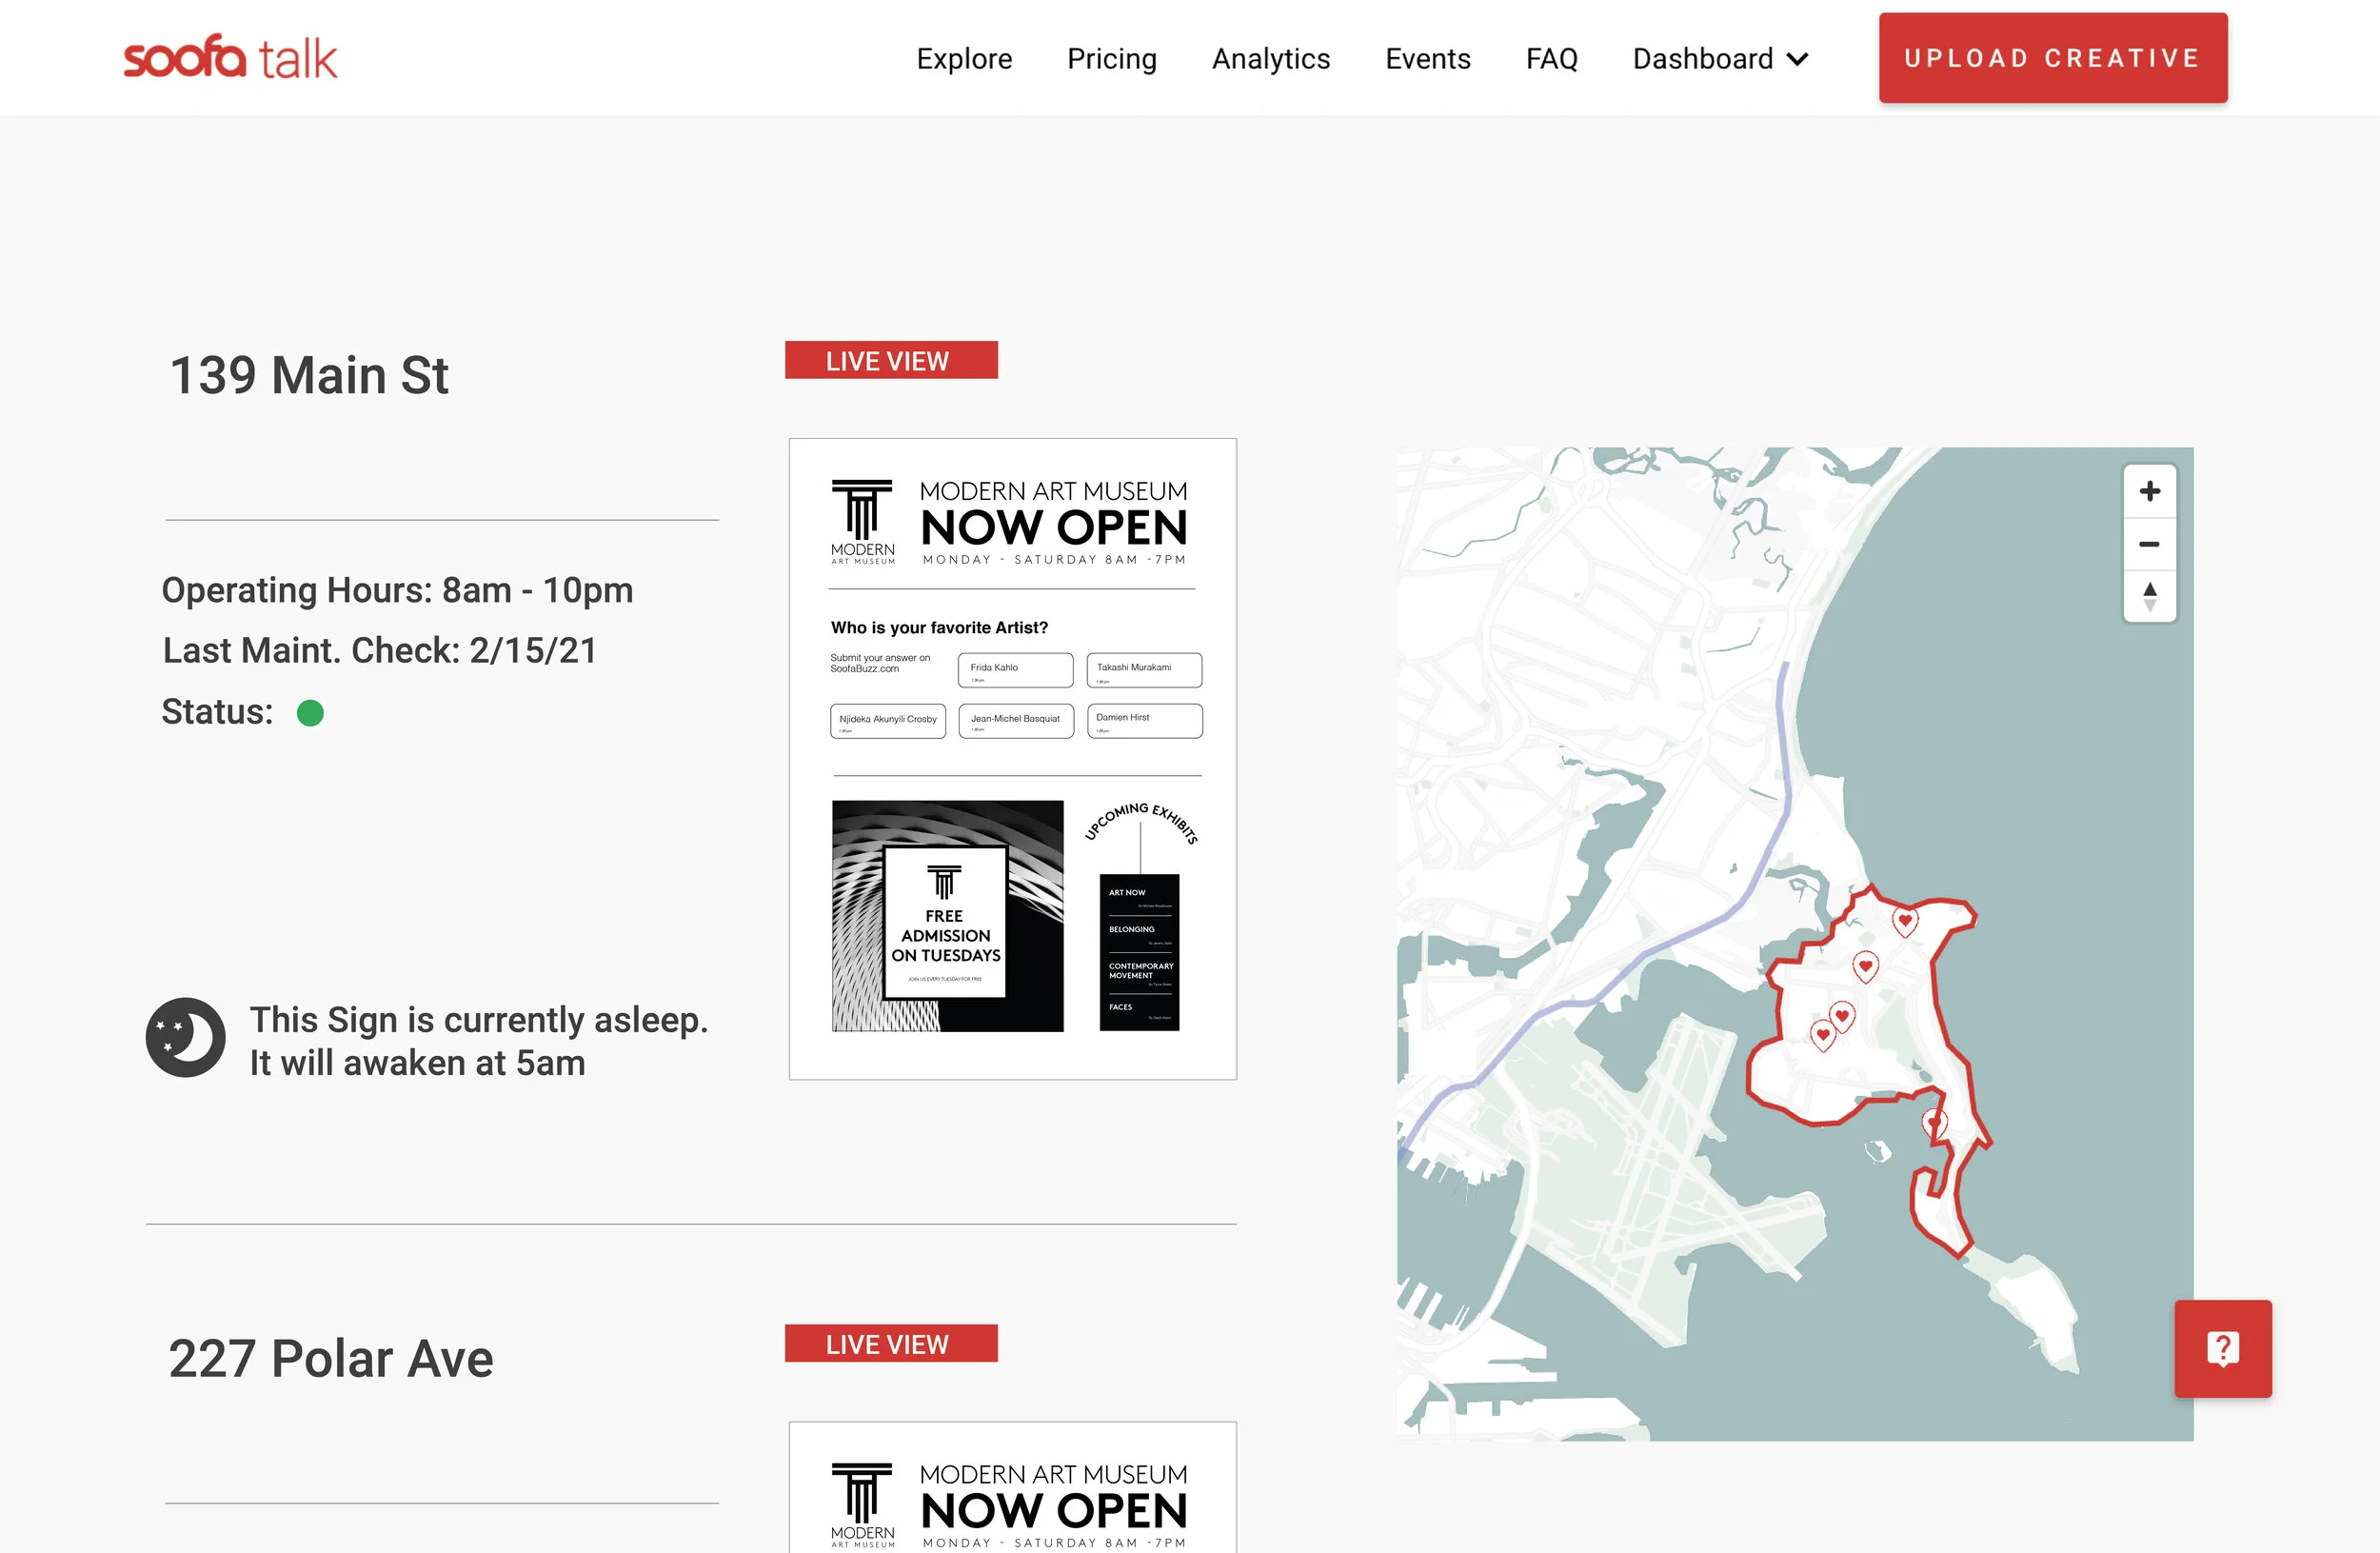Navigate to the FAQ section
2380x1553 pixels.
[1551, 59]
